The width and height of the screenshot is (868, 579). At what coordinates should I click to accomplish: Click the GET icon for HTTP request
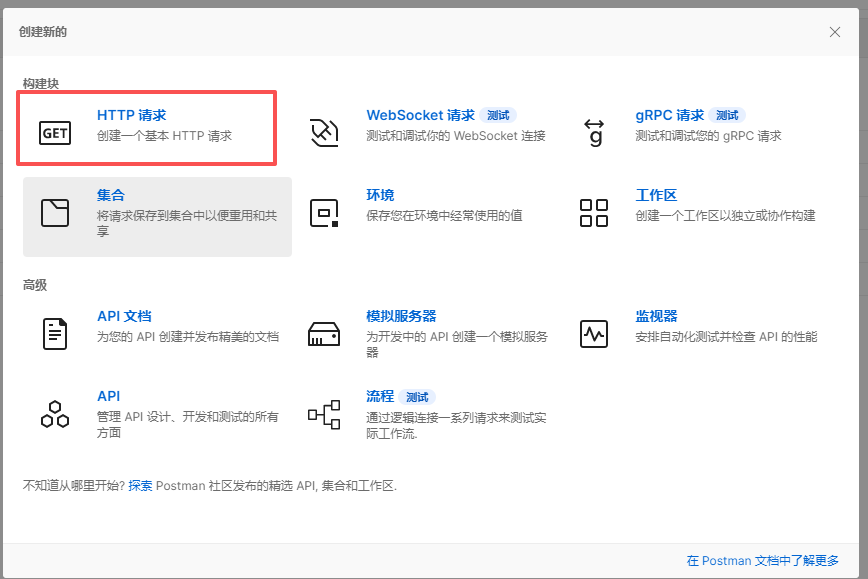[x=55, y=133]
